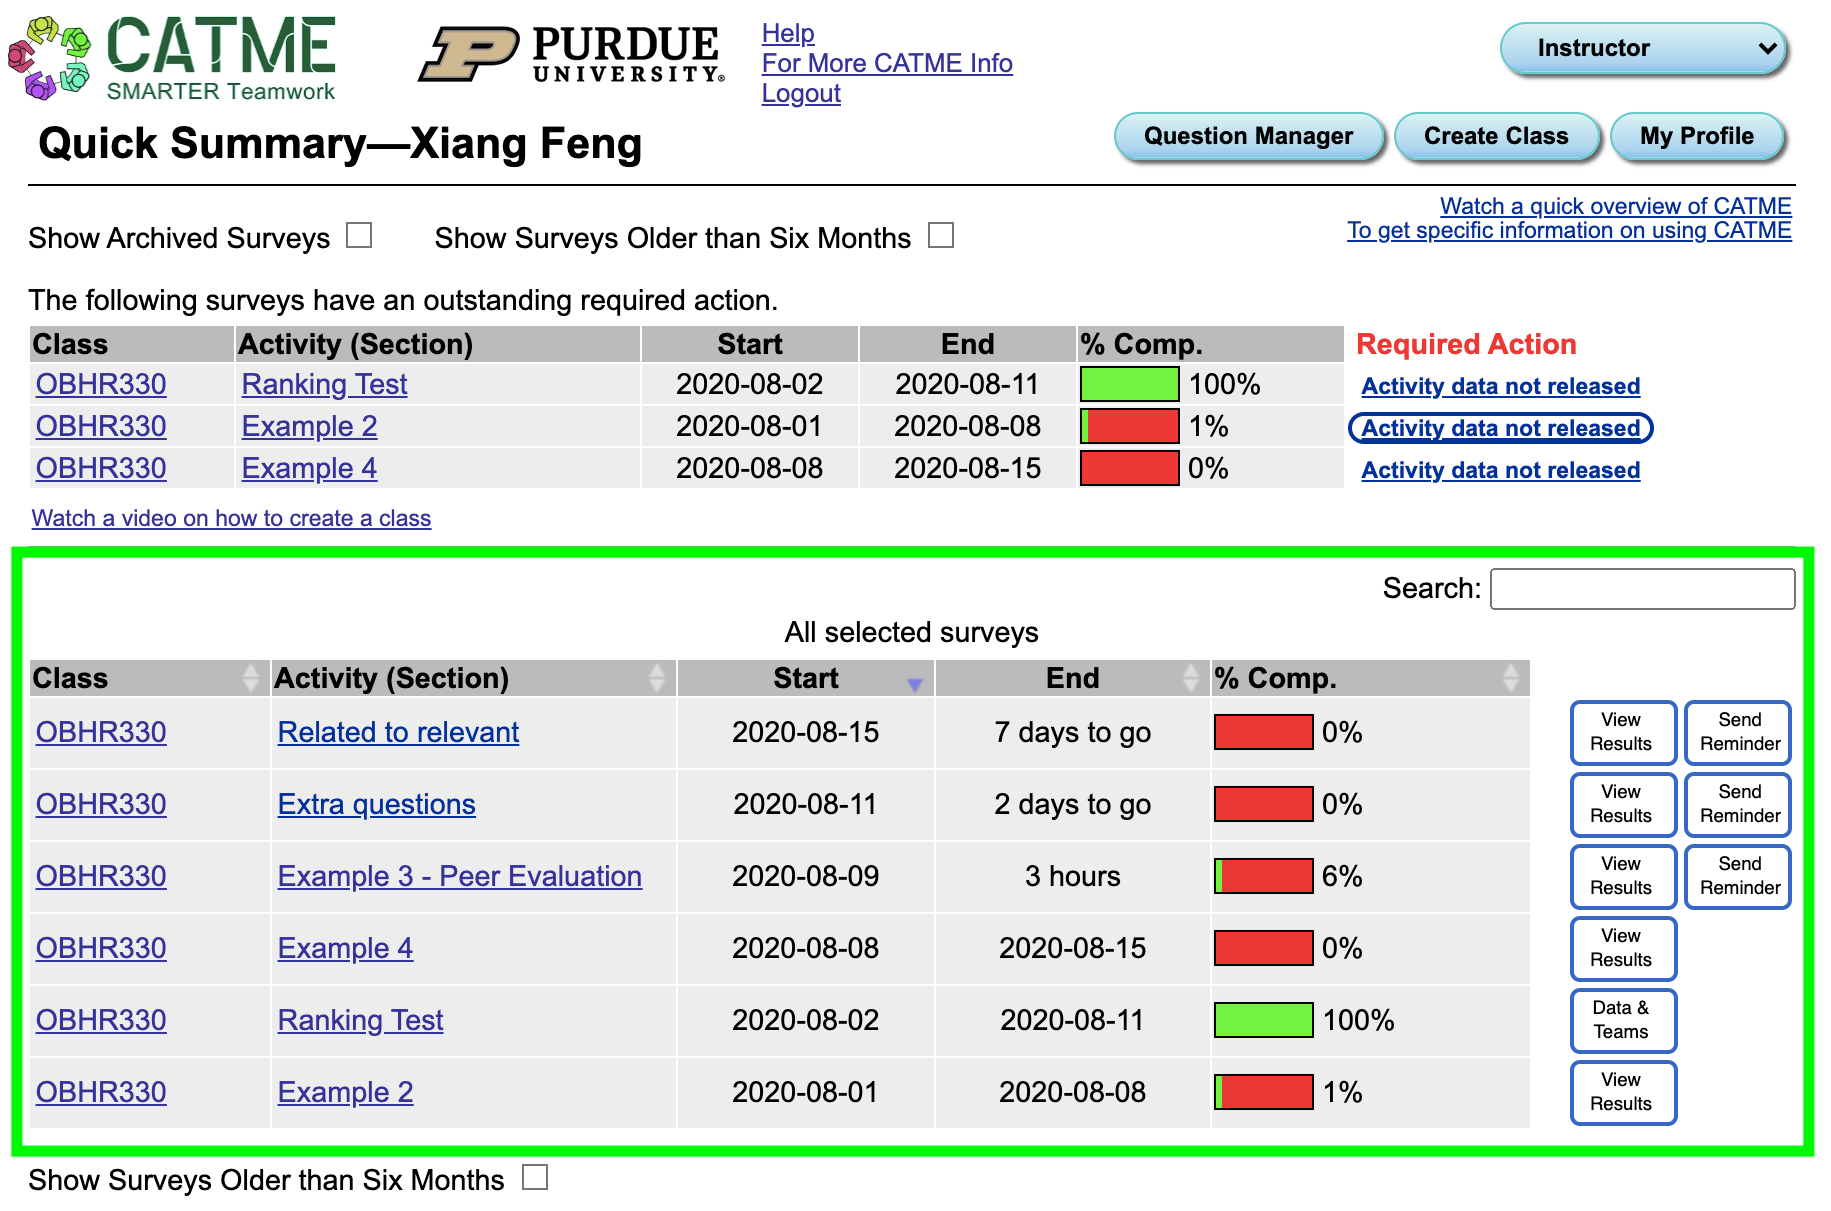Screen dimensions: 1831x1211
Task: Open the Create Class page
Action: tap(1497, 136)
